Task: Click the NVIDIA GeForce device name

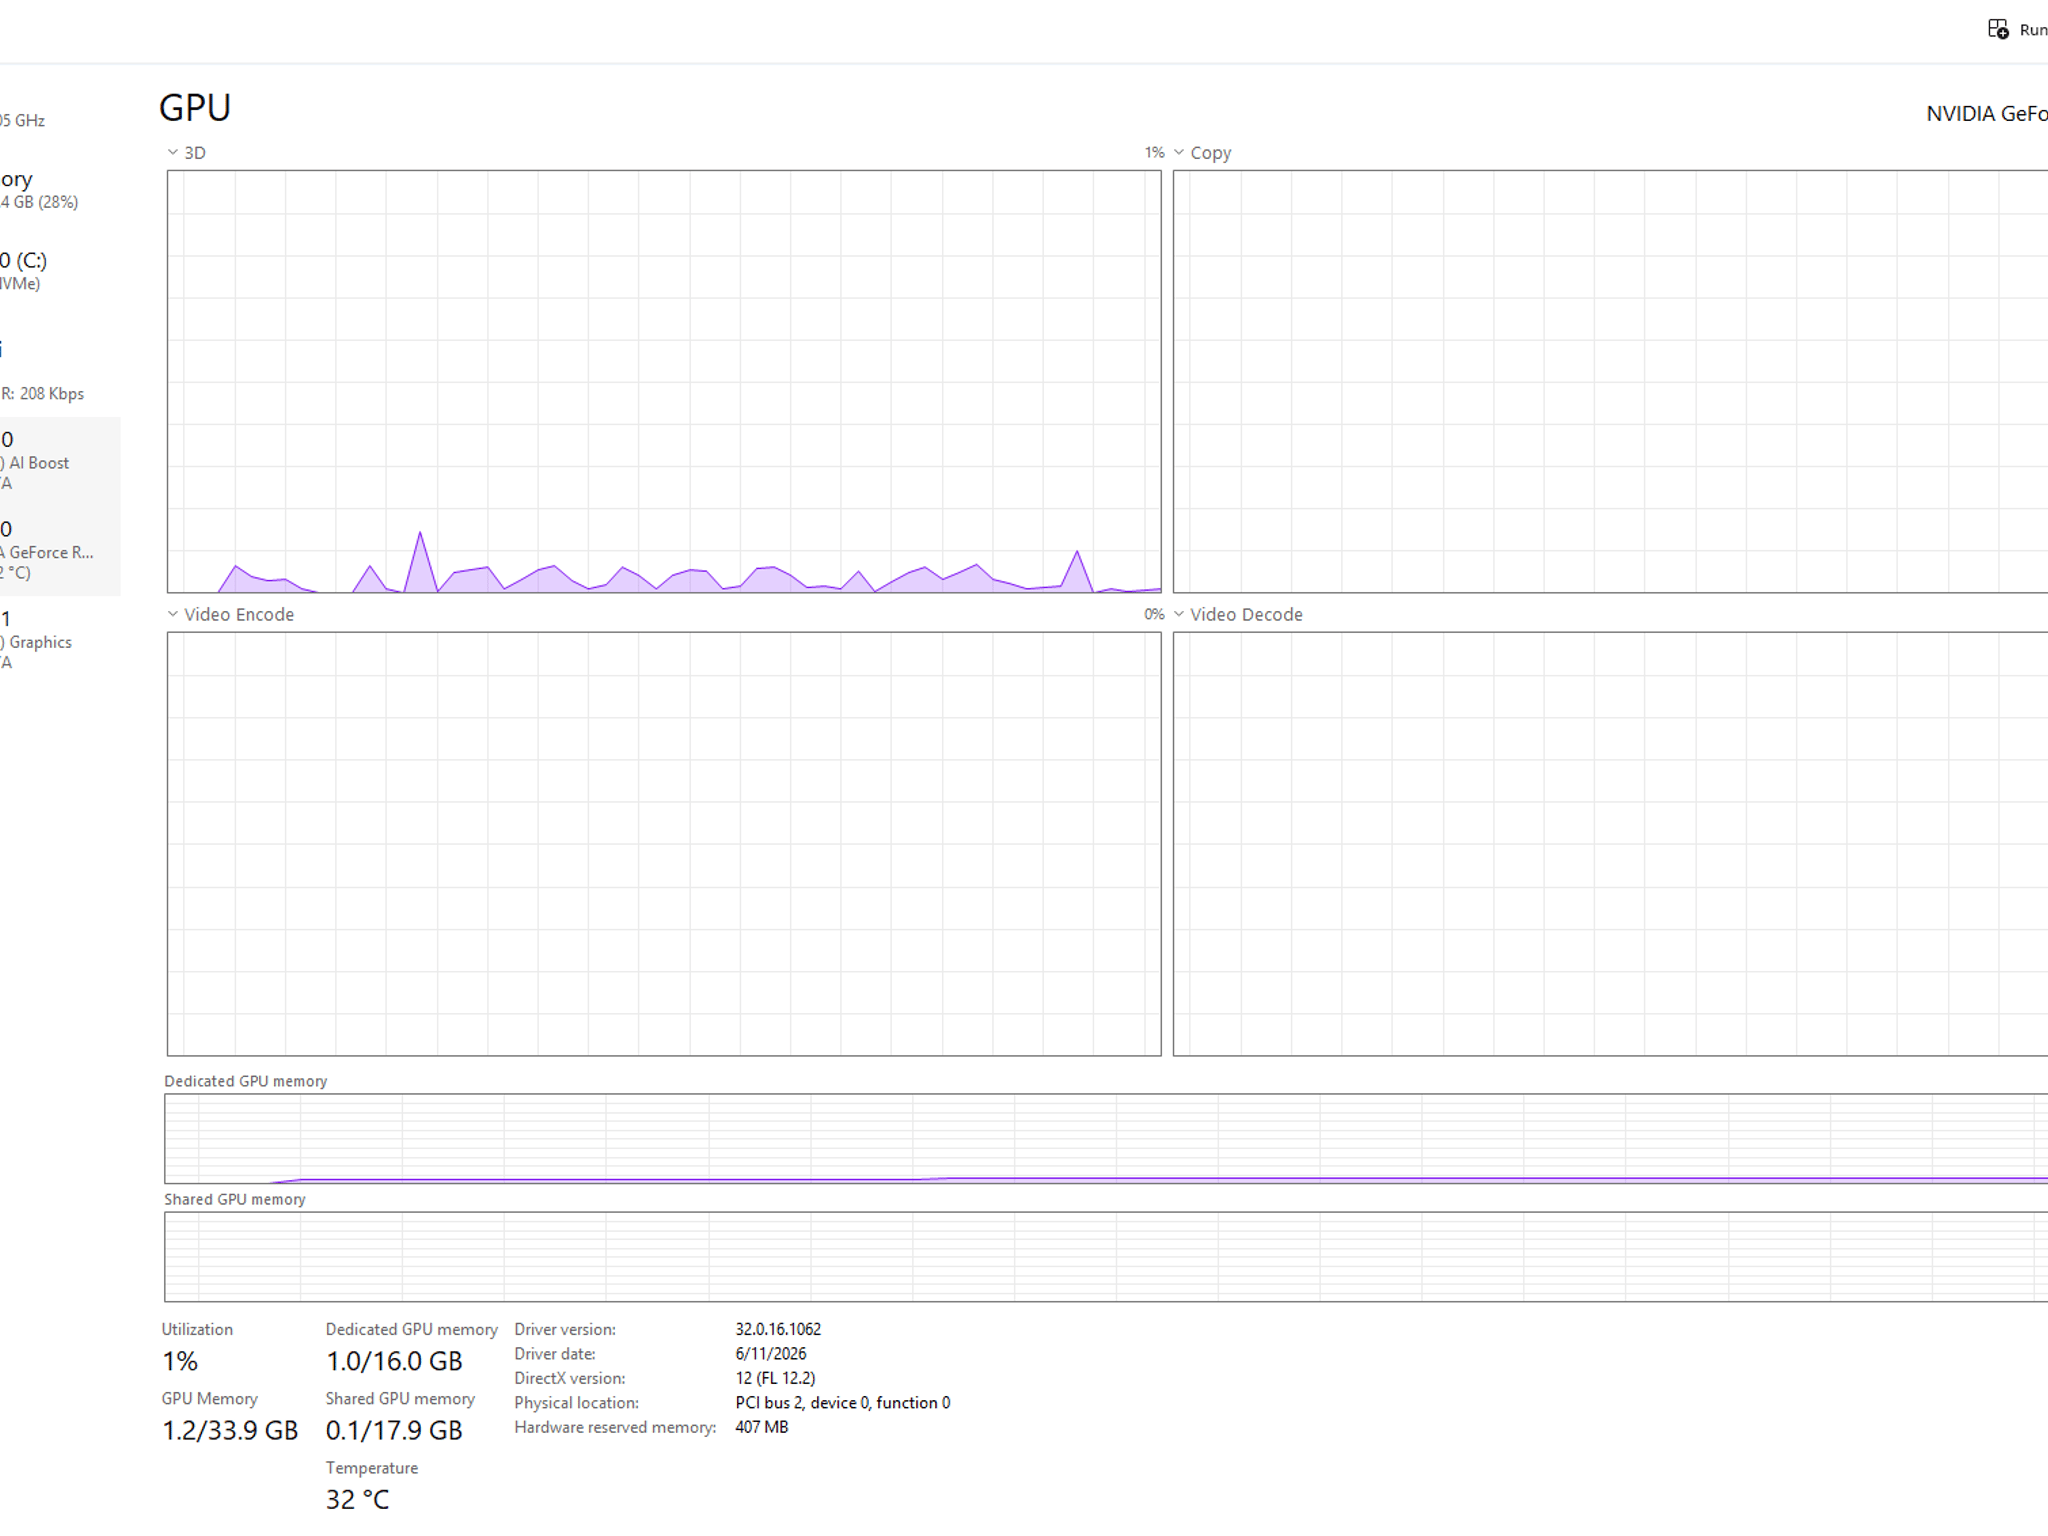Action: (1986, 114)
